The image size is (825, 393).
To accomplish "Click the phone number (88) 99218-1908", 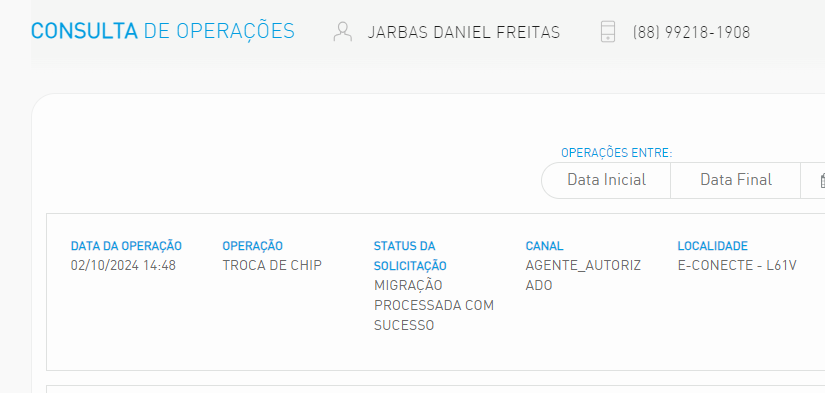I will 691,33.
